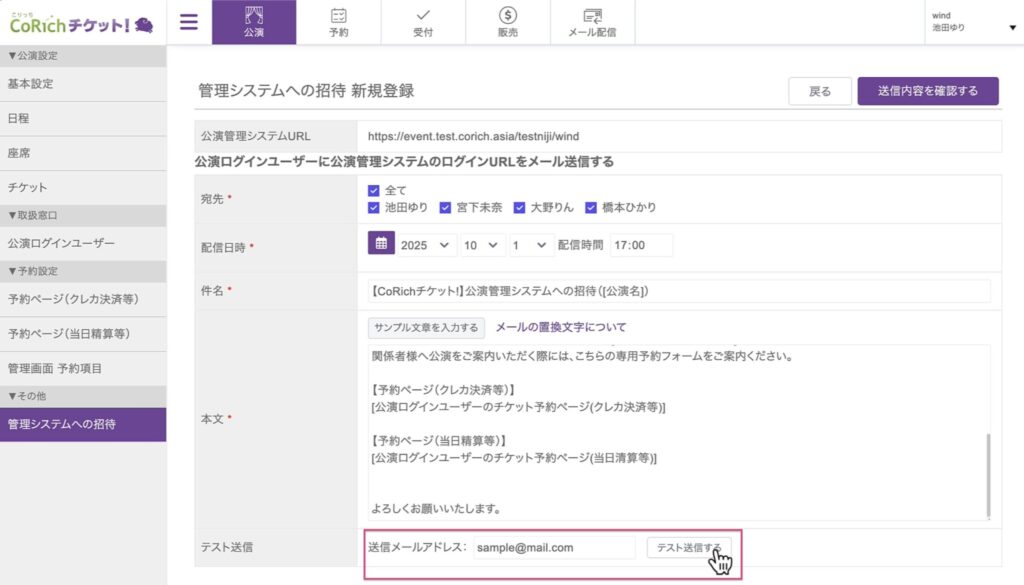Open メールの置換文字について link
Viewport: 1024px width, 585px height.
[x=561, y=327]
